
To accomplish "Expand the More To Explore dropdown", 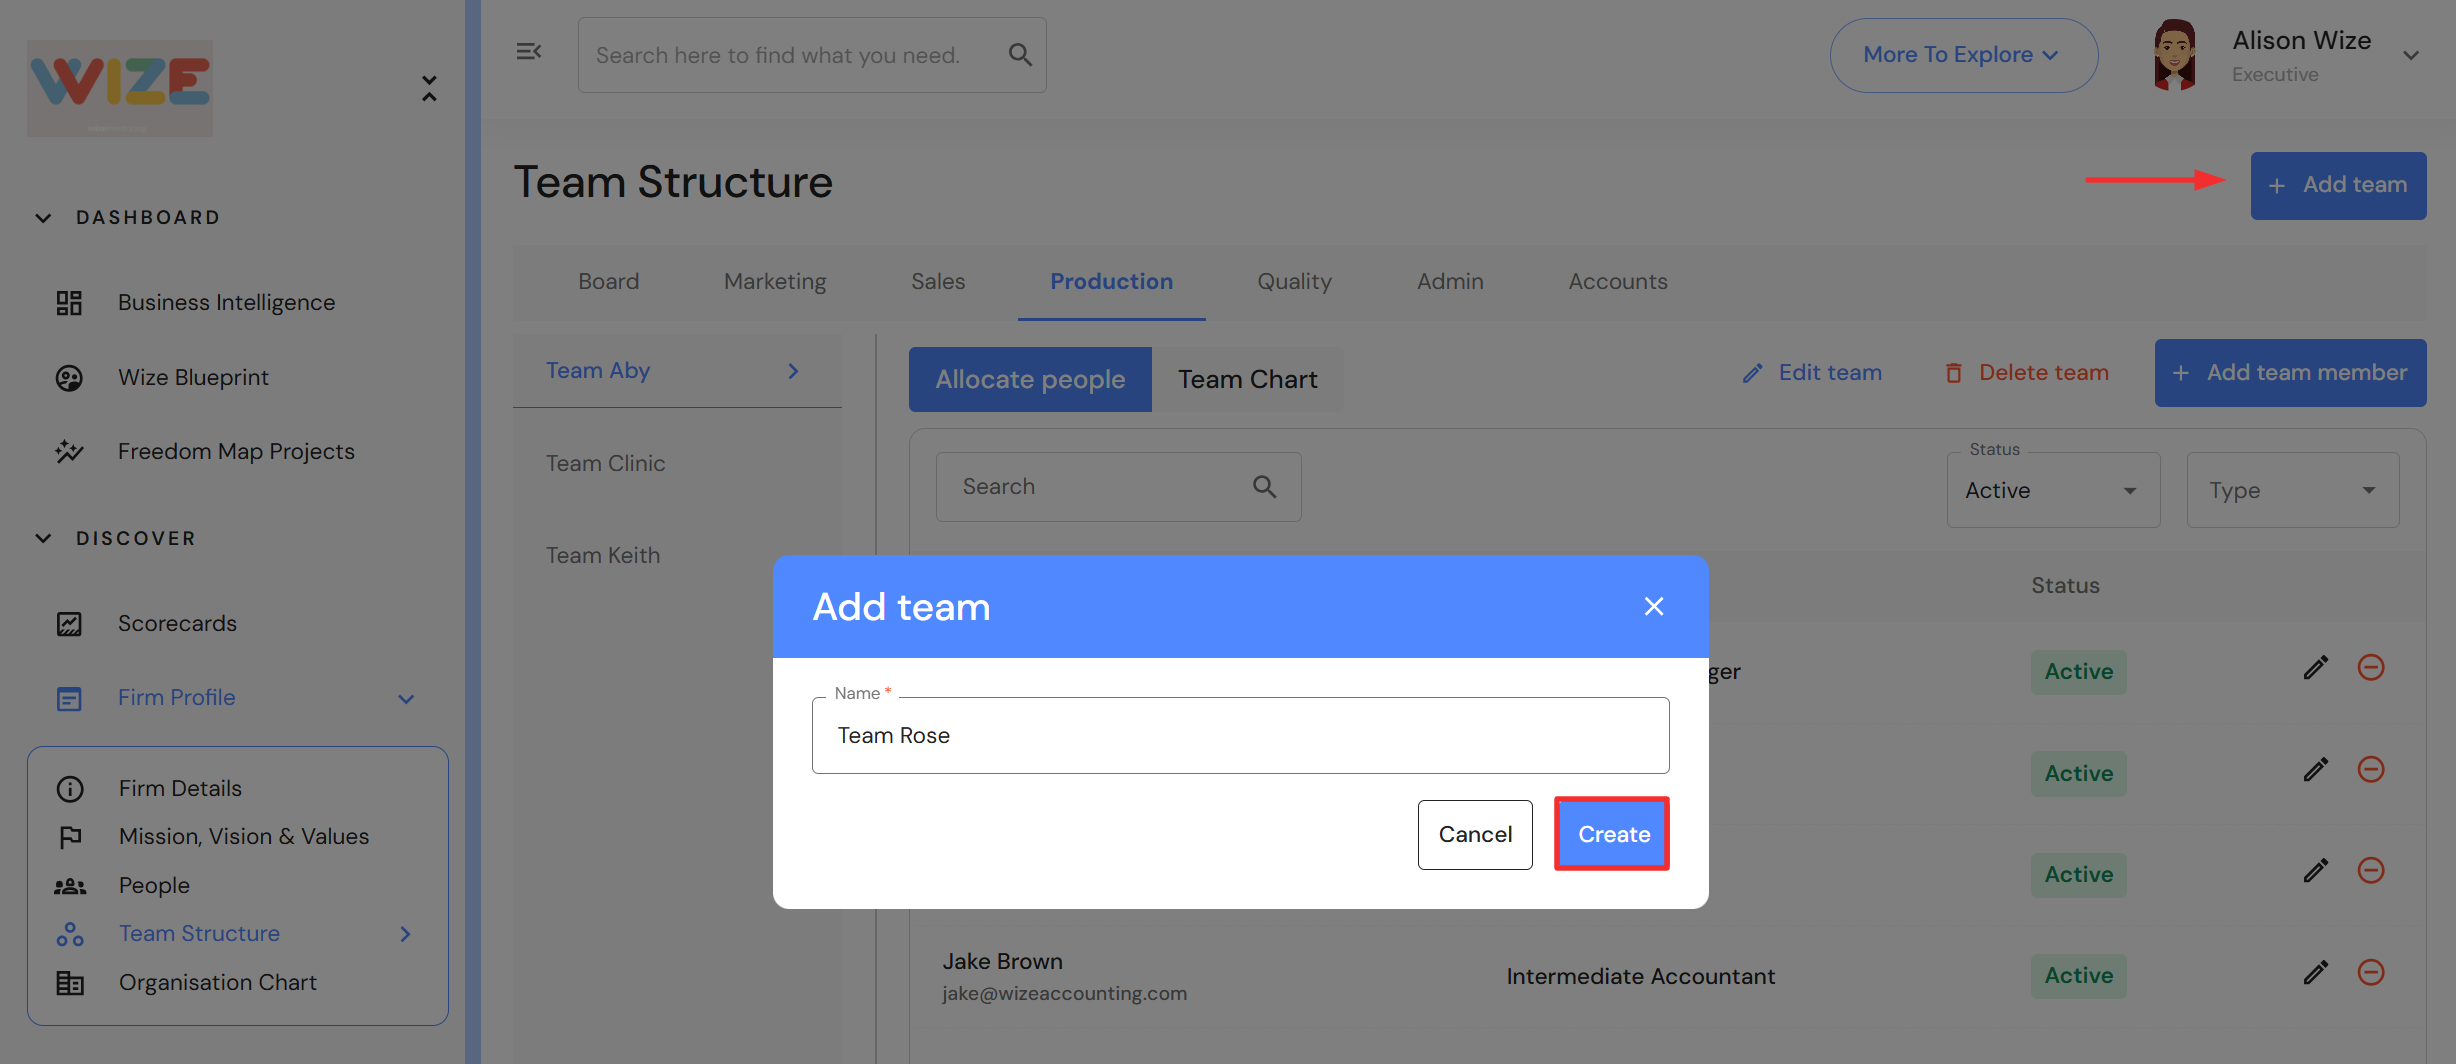I will click(1962, 55).
